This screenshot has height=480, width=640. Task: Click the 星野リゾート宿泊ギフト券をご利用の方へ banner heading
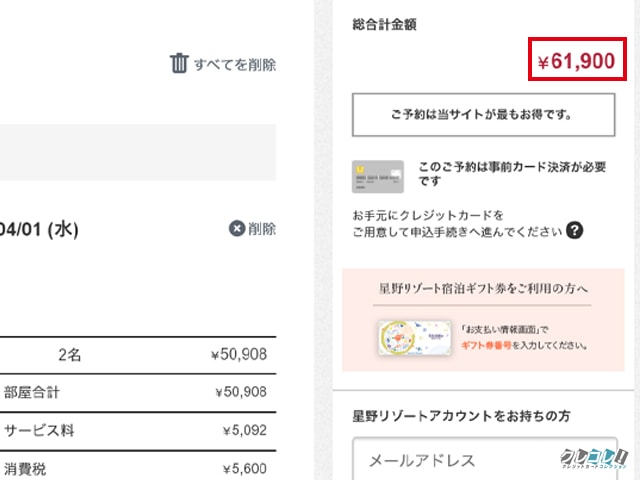point(481,289)
